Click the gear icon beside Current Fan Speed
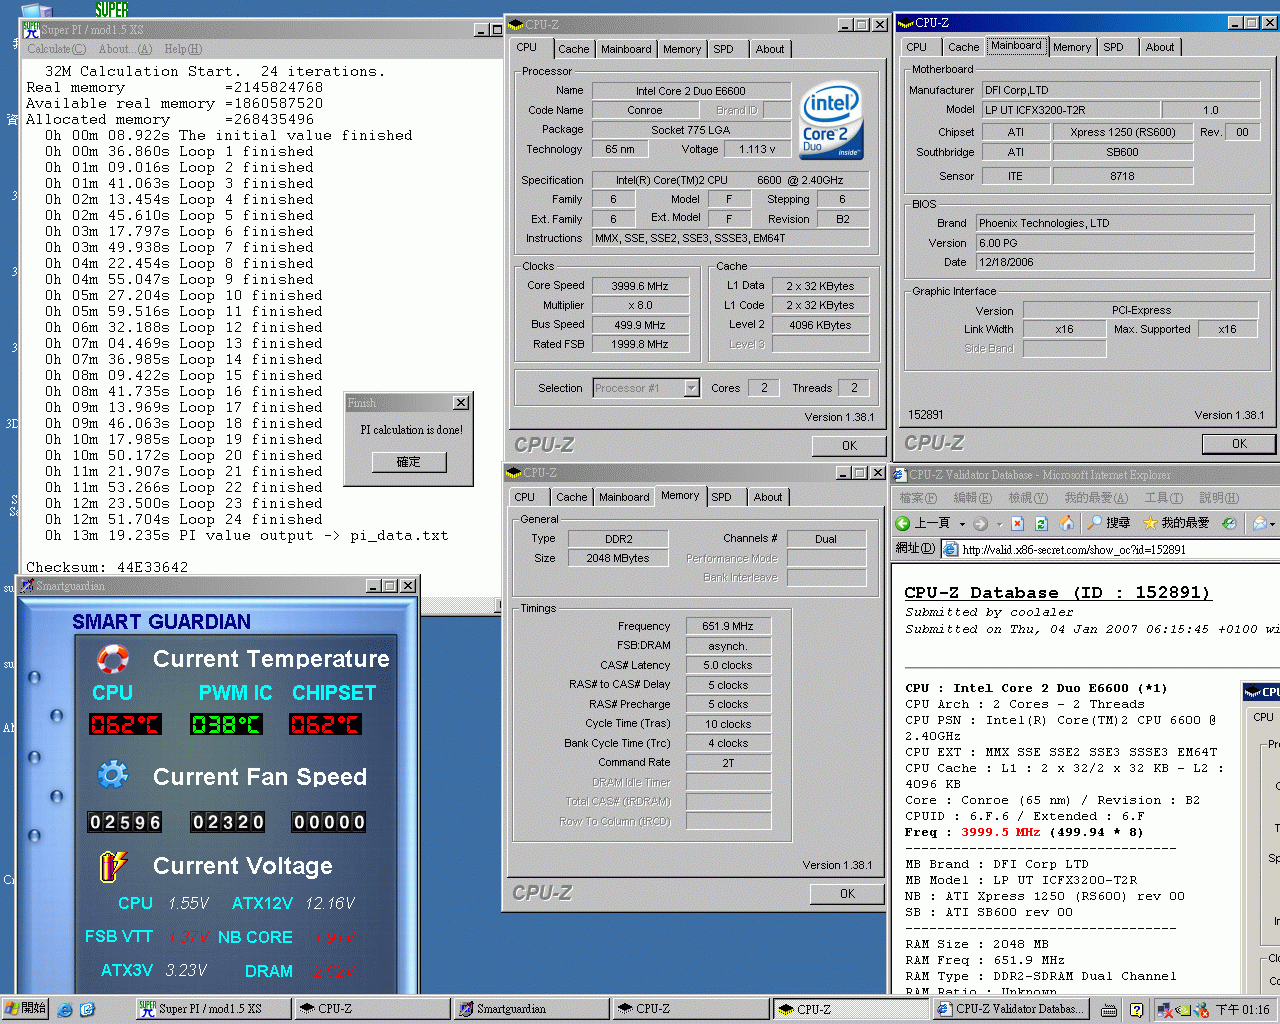This screenshot has height=1024, width=1280. [113, 775]
